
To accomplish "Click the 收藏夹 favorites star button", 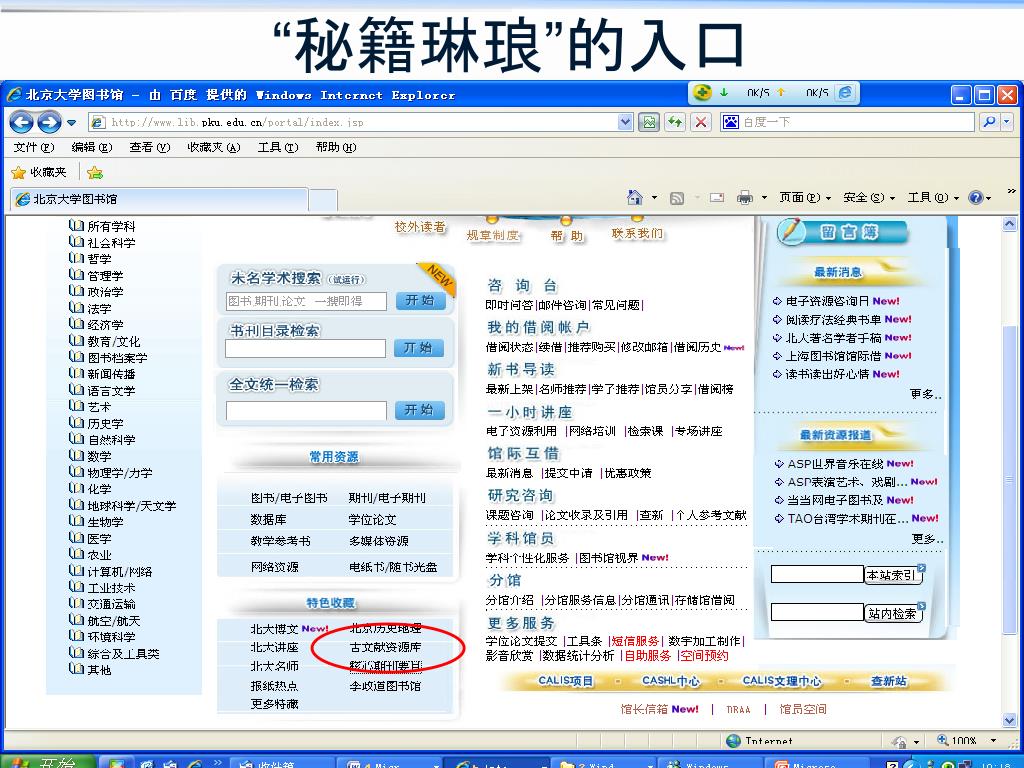I will click(39, 172).
